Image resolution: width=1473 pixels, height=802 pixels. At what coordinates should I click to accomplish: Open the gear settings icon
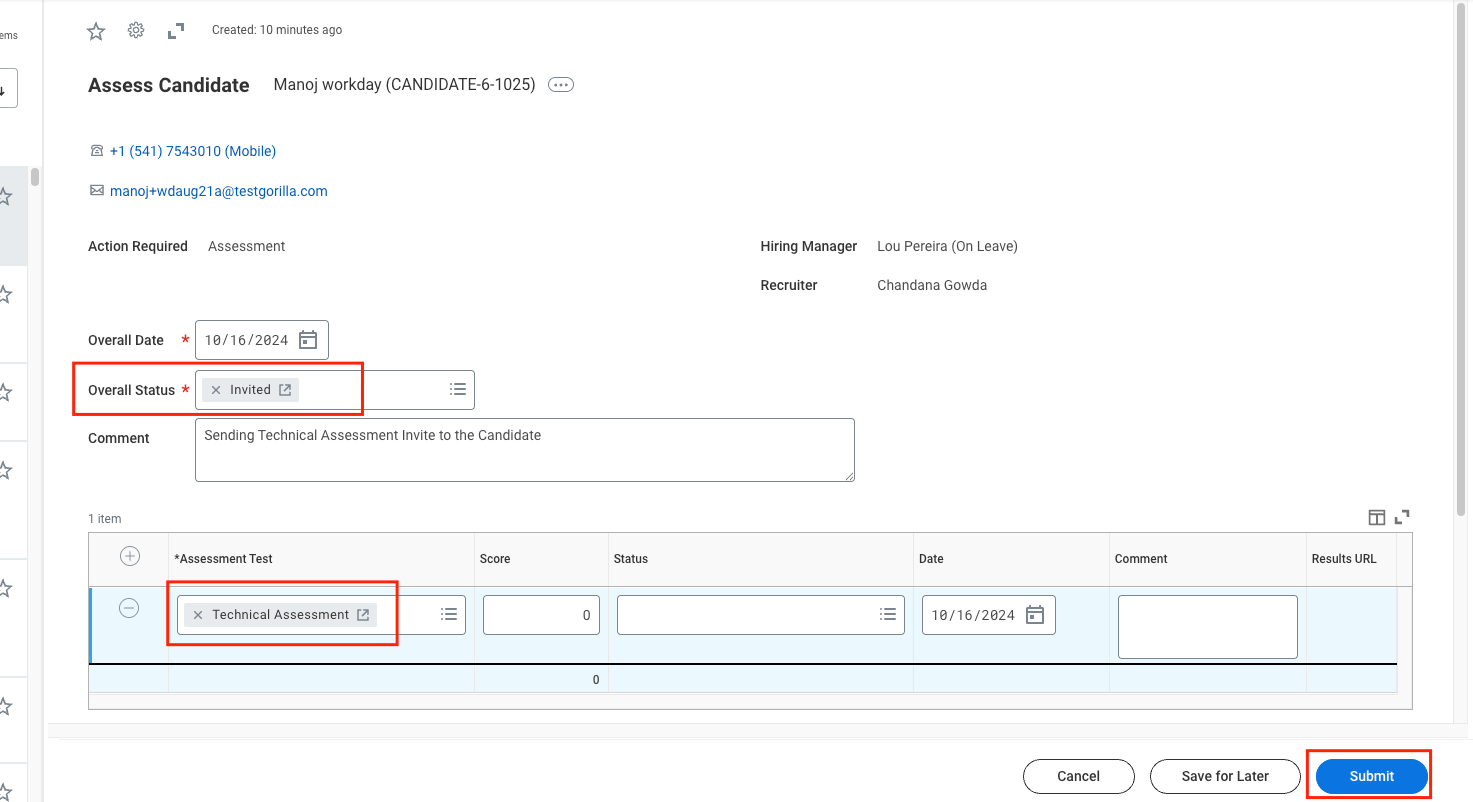pyautogui.click(x=135, y=30)
